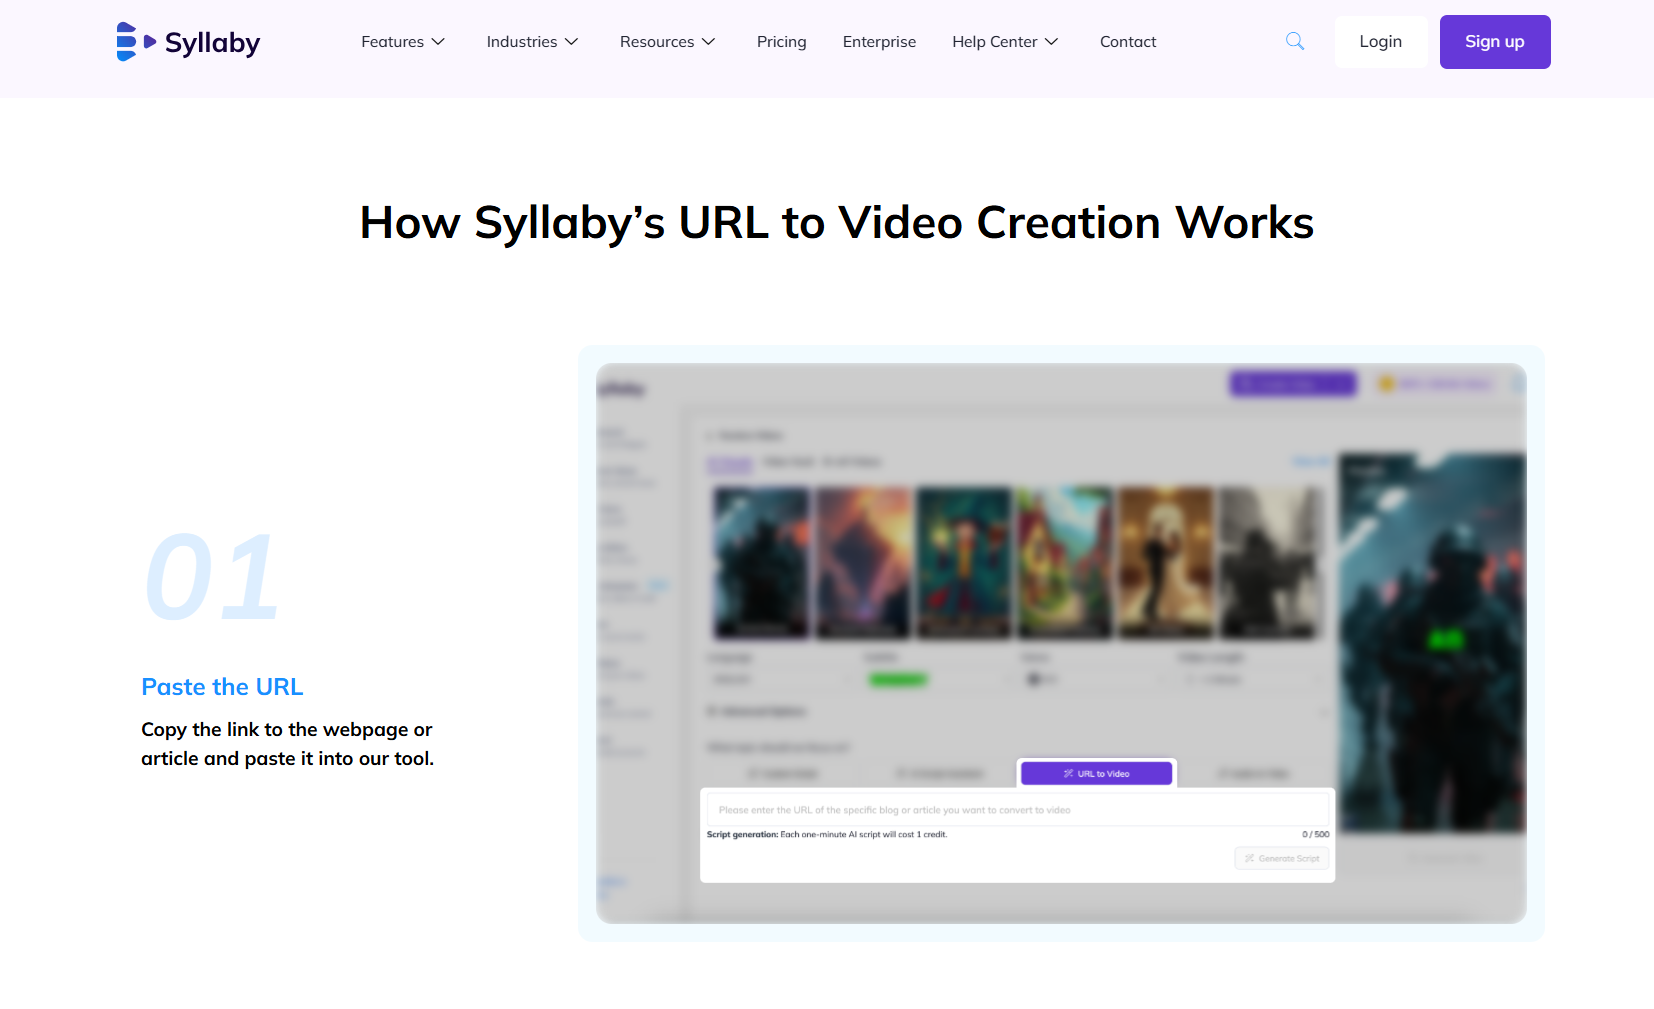Open the Contact page from the navbar
Viewport: 1654px width, 1009px height.
(x=1127, y=41)
